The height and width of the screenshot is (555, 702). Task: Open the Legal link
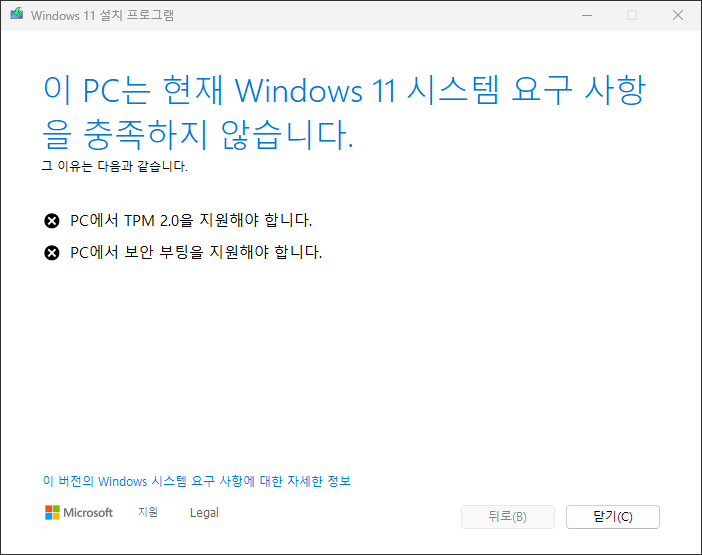pyautogui.click(x=204, y=512)
